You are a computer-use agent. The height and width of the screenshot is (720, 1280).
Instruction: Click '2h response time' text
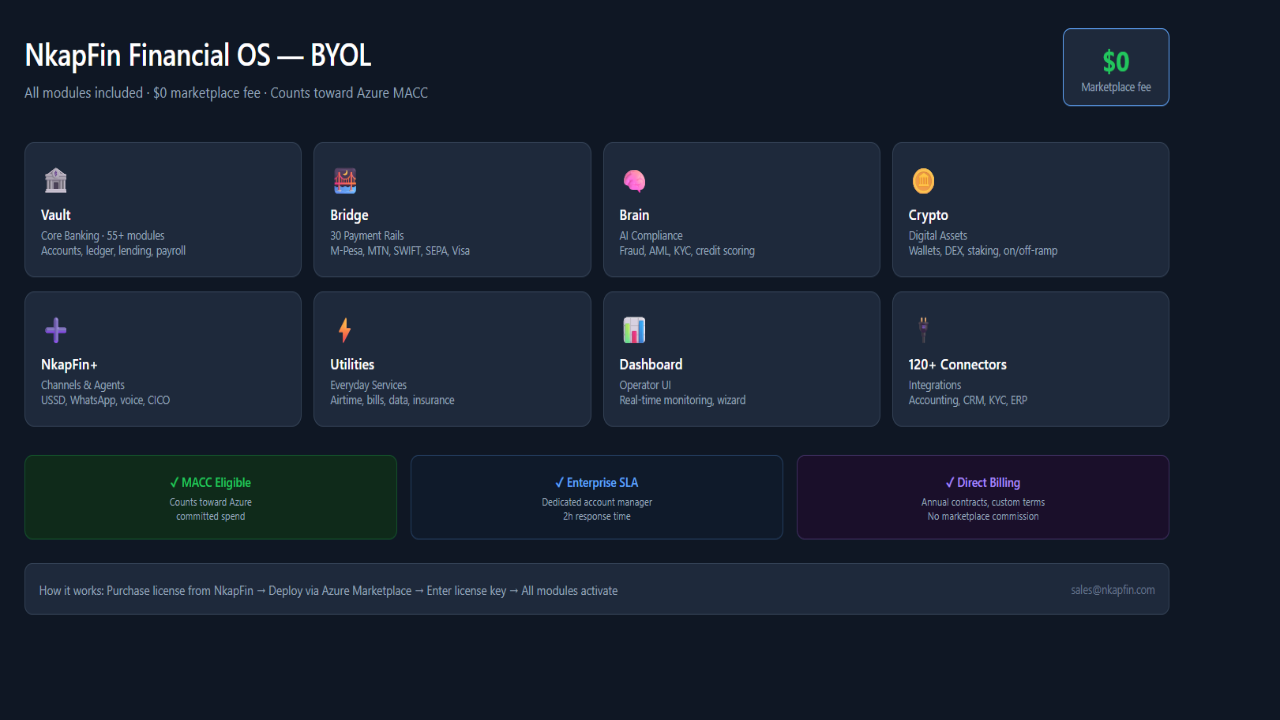coord(597,516)
